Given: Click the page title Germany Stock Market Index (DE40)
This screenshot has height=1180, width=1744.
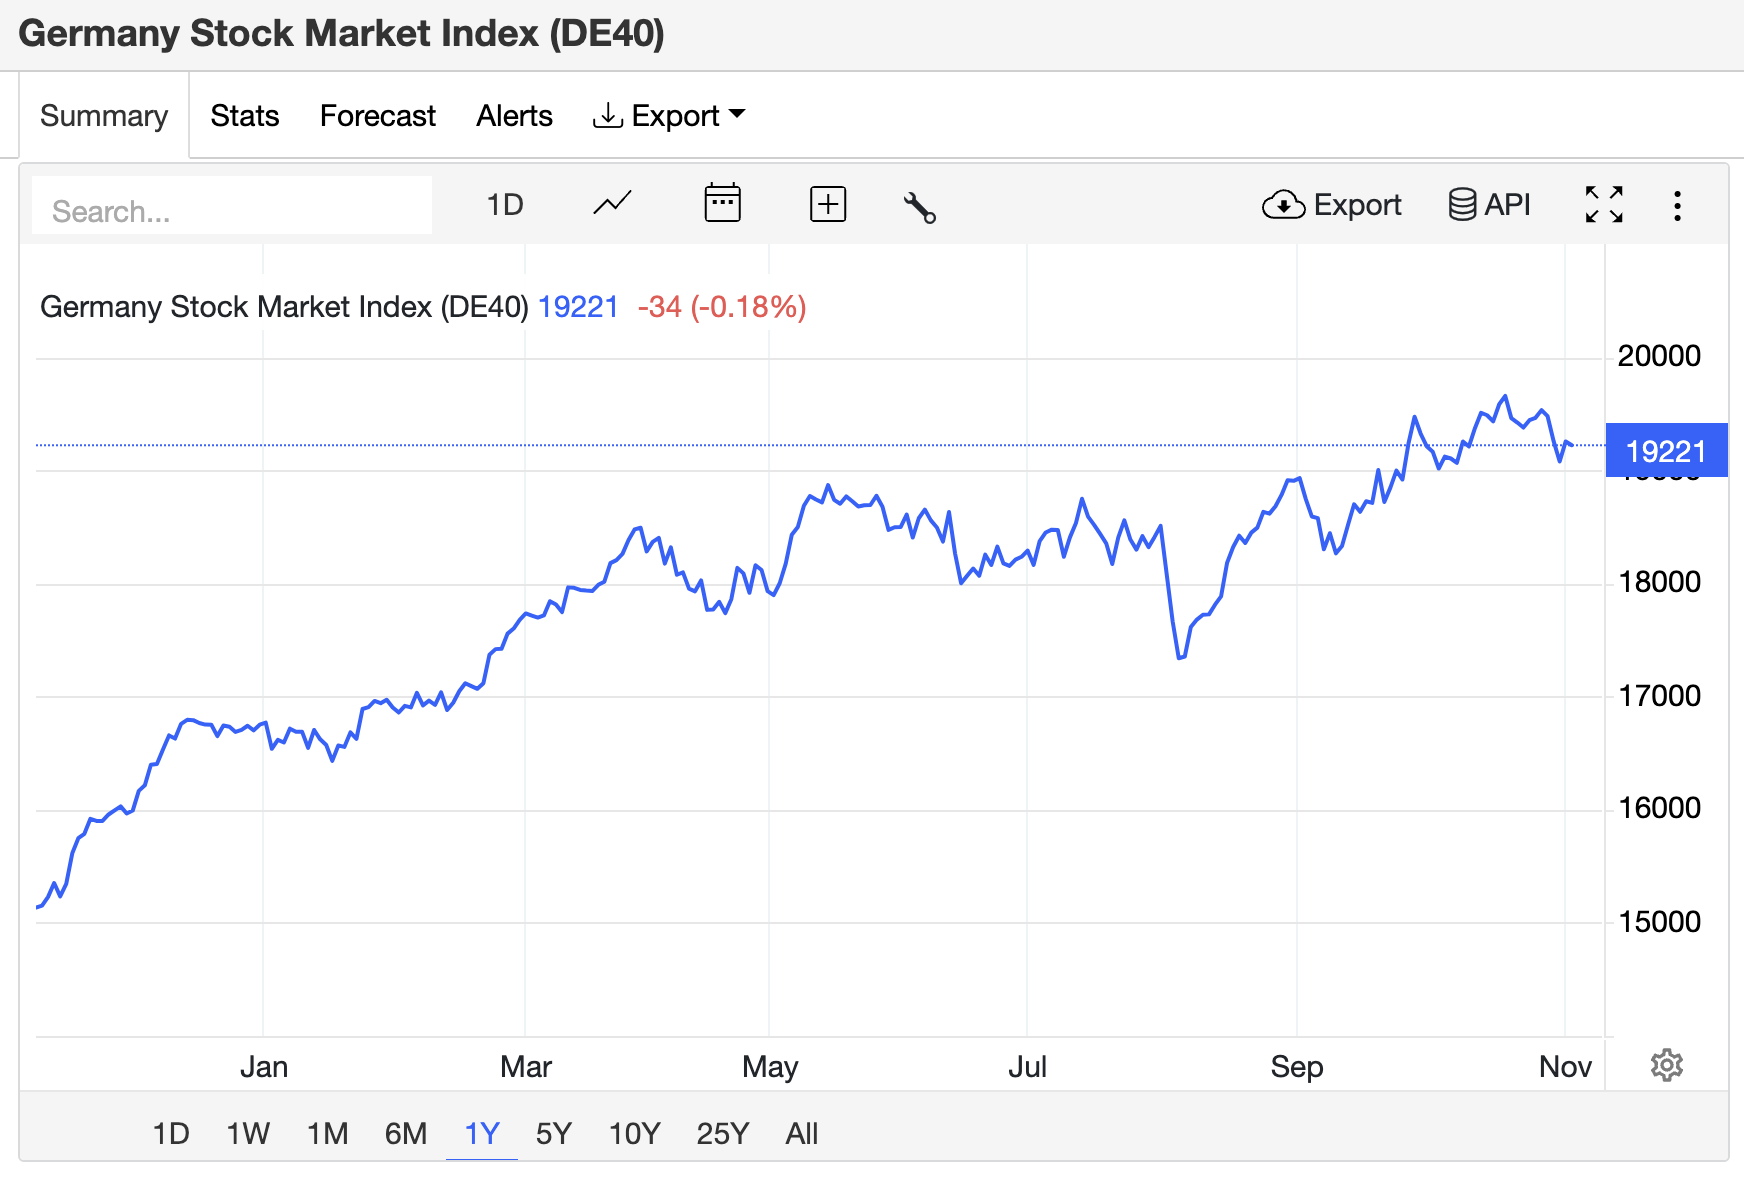Looking at the screenshot, I should [341, 34].
